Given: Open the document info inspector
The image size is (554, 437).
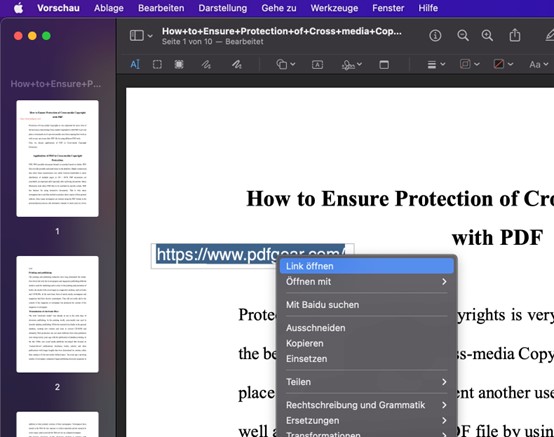Looking at the screenshot, I should [435, 35].
